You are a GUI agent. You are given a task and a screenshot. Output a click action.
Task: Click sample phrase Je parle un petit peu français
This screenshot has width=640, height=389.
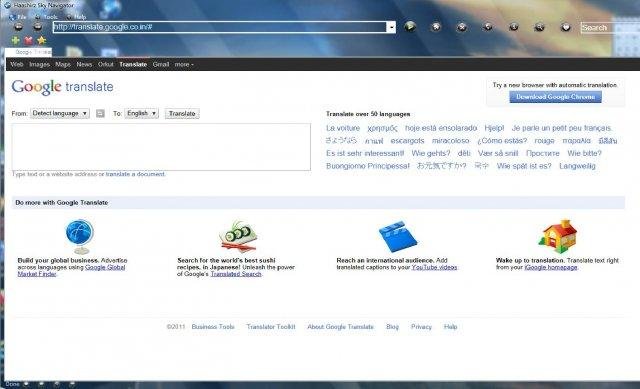(x=562, y=128)
